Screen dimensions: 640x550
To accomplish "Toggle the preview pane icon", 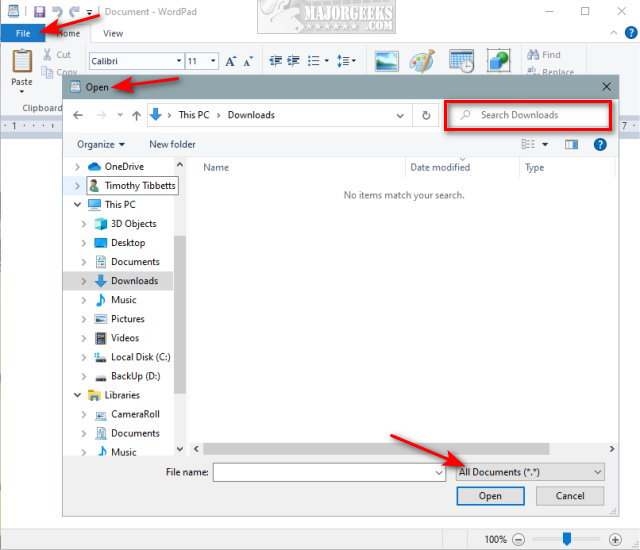I will [571, 144].
